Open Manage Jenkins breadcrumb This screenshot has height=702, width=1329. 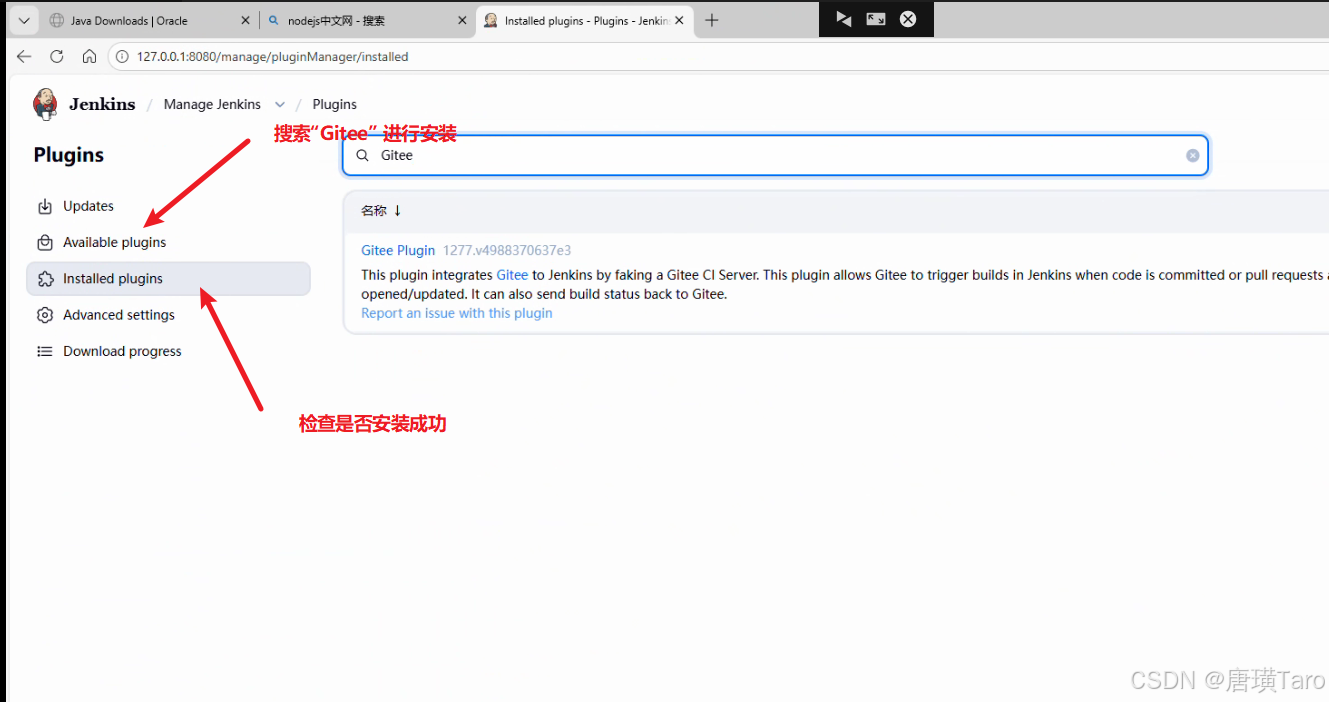click(212, 104)
